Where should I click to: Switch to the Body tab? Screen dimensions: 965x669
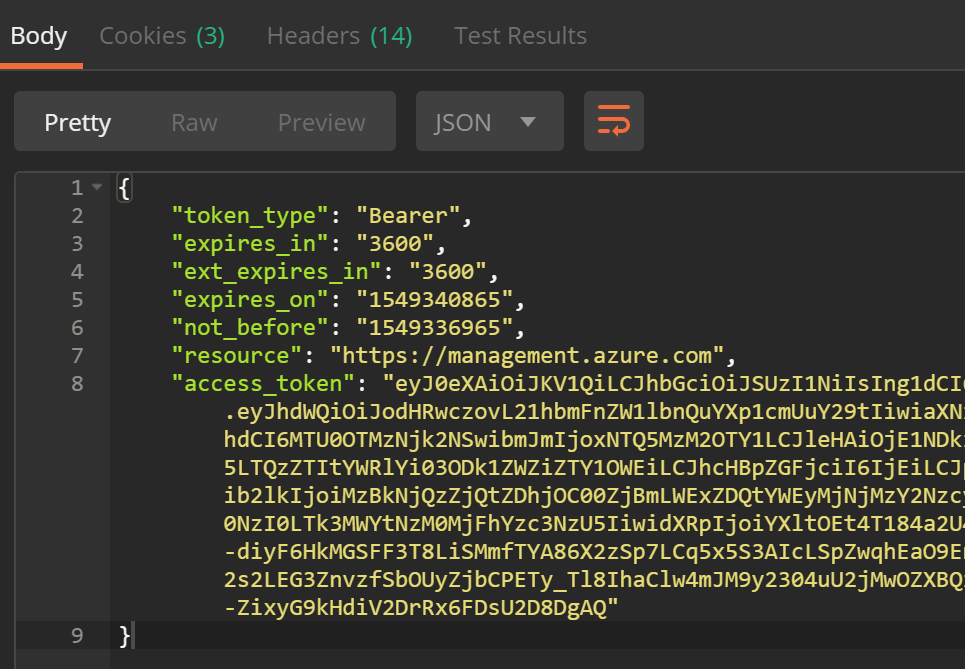39,36
